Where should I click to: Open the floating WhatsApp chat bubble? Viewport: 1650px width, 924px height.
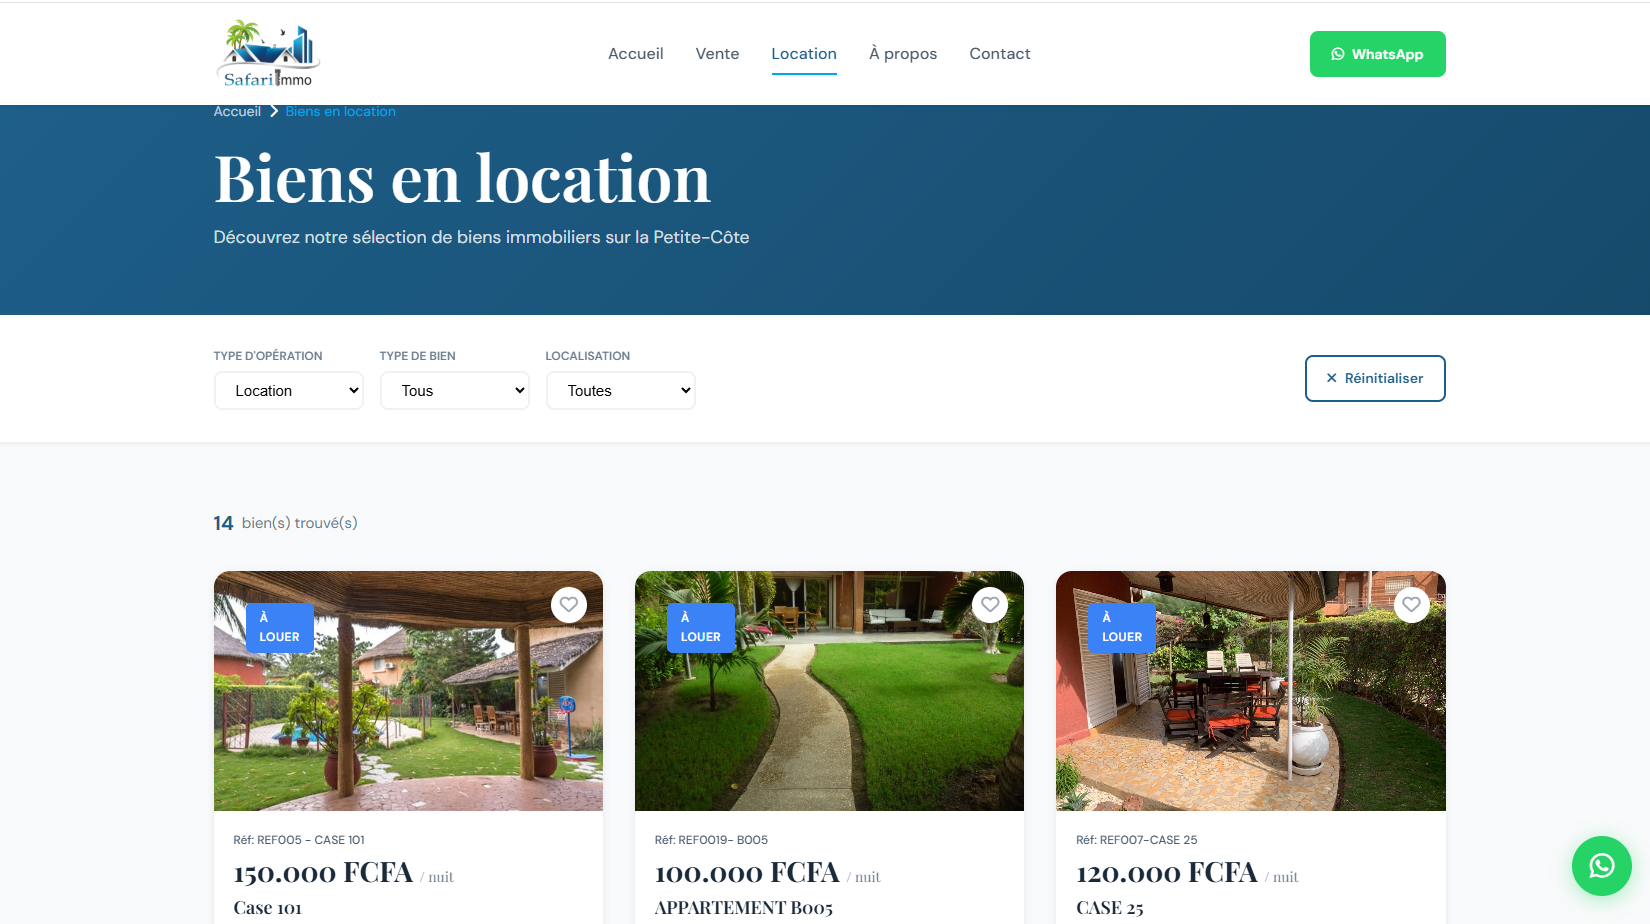pos(1601,866)
